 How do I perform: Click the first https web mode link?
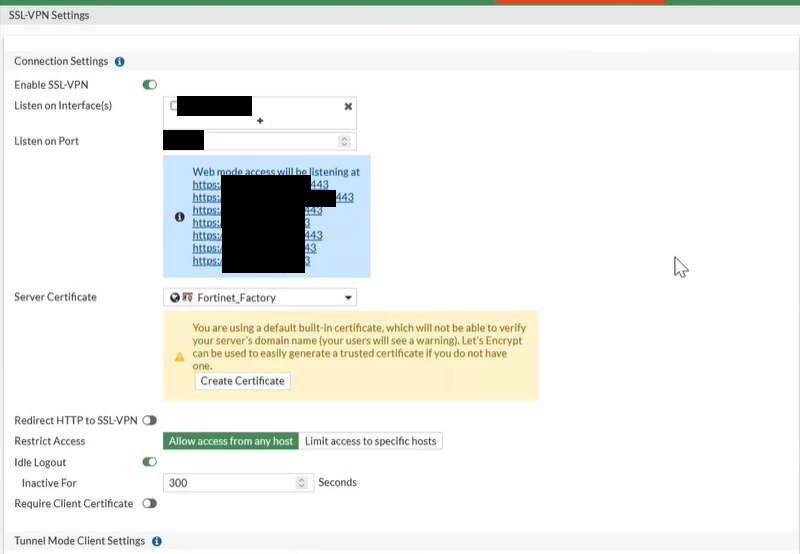[x=260, y=185]
